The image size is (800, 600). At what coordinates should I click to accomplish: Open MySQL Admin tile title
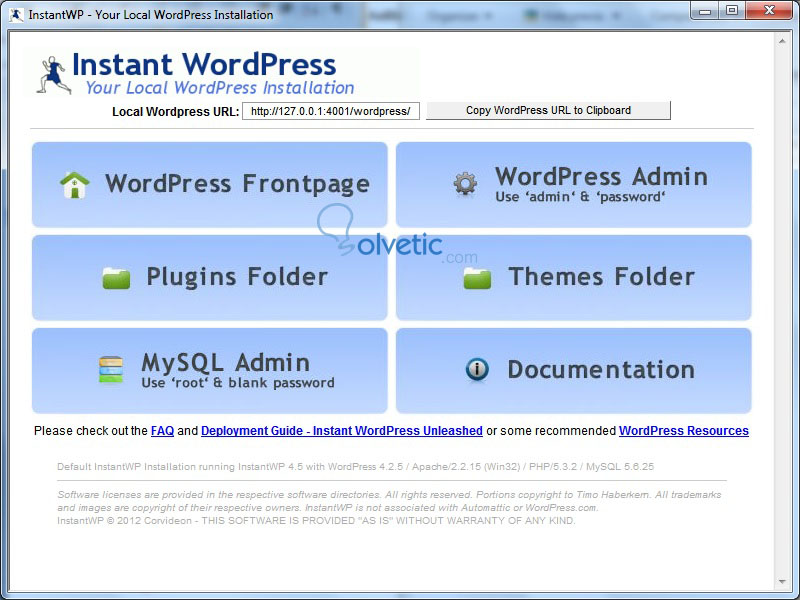tap(226, 363)
